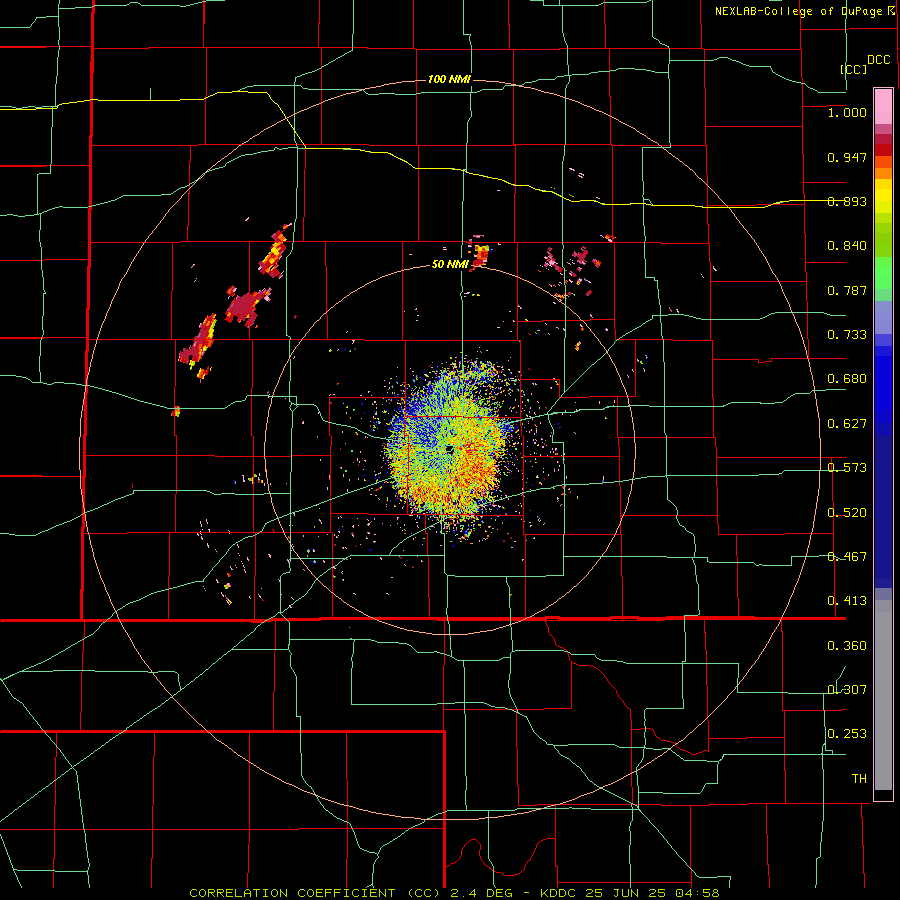The width and height of the screenshot is (900, 900).
Task: Click the 0.573 color scale value
Action: pyautogui.click(x=847, y=468)
